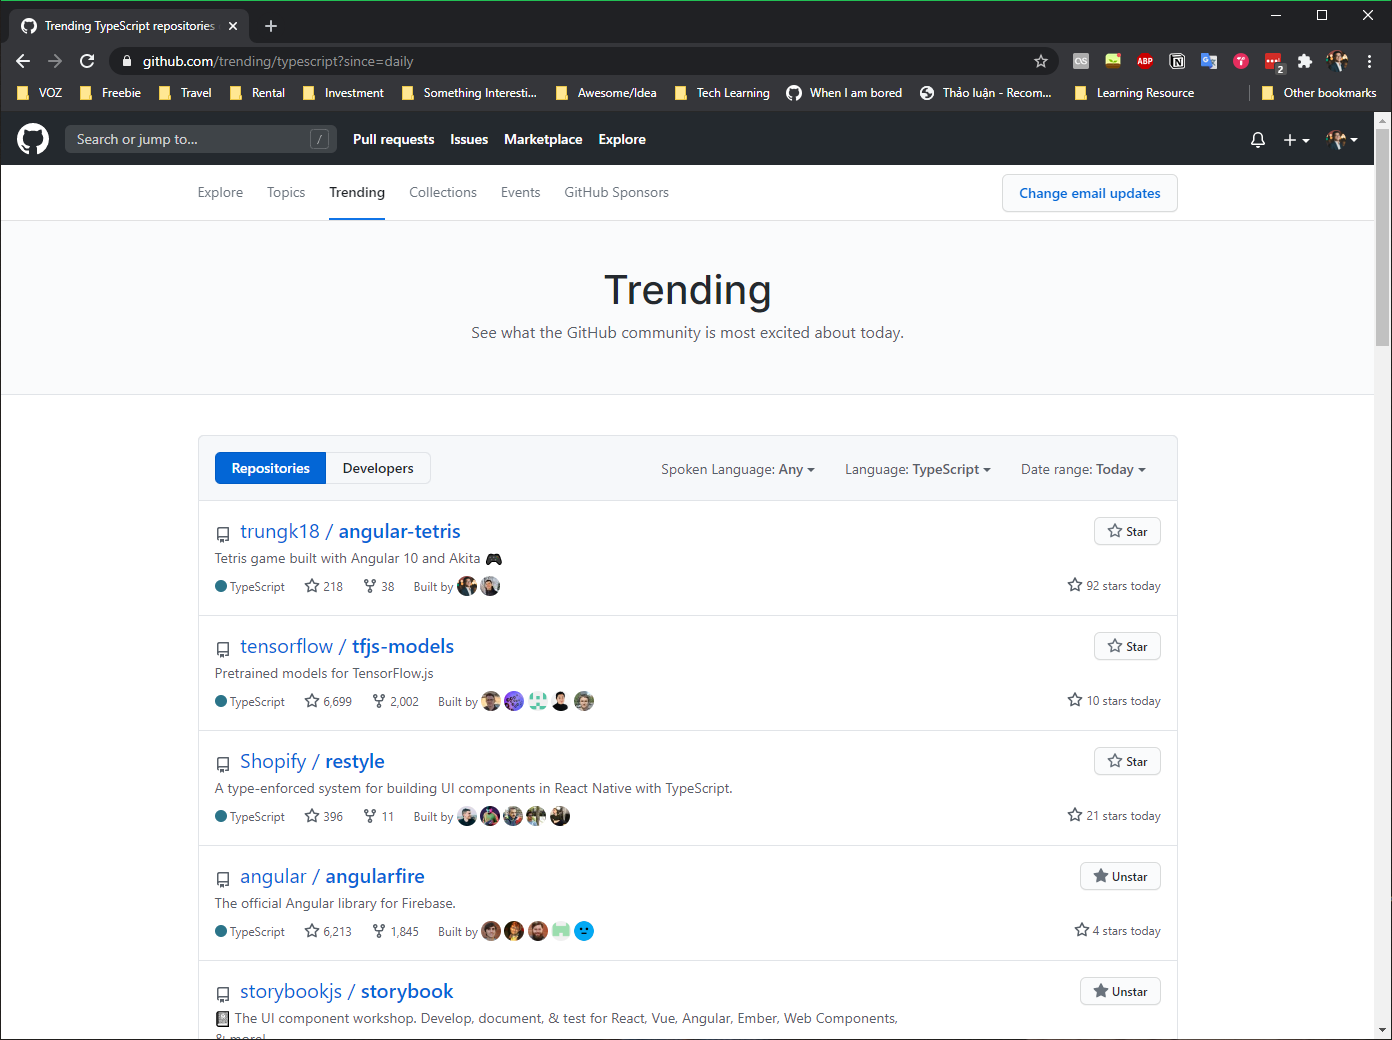1392x1040 pixels.
Task: Switch to Developers view
Action: [x=378, y=468]
